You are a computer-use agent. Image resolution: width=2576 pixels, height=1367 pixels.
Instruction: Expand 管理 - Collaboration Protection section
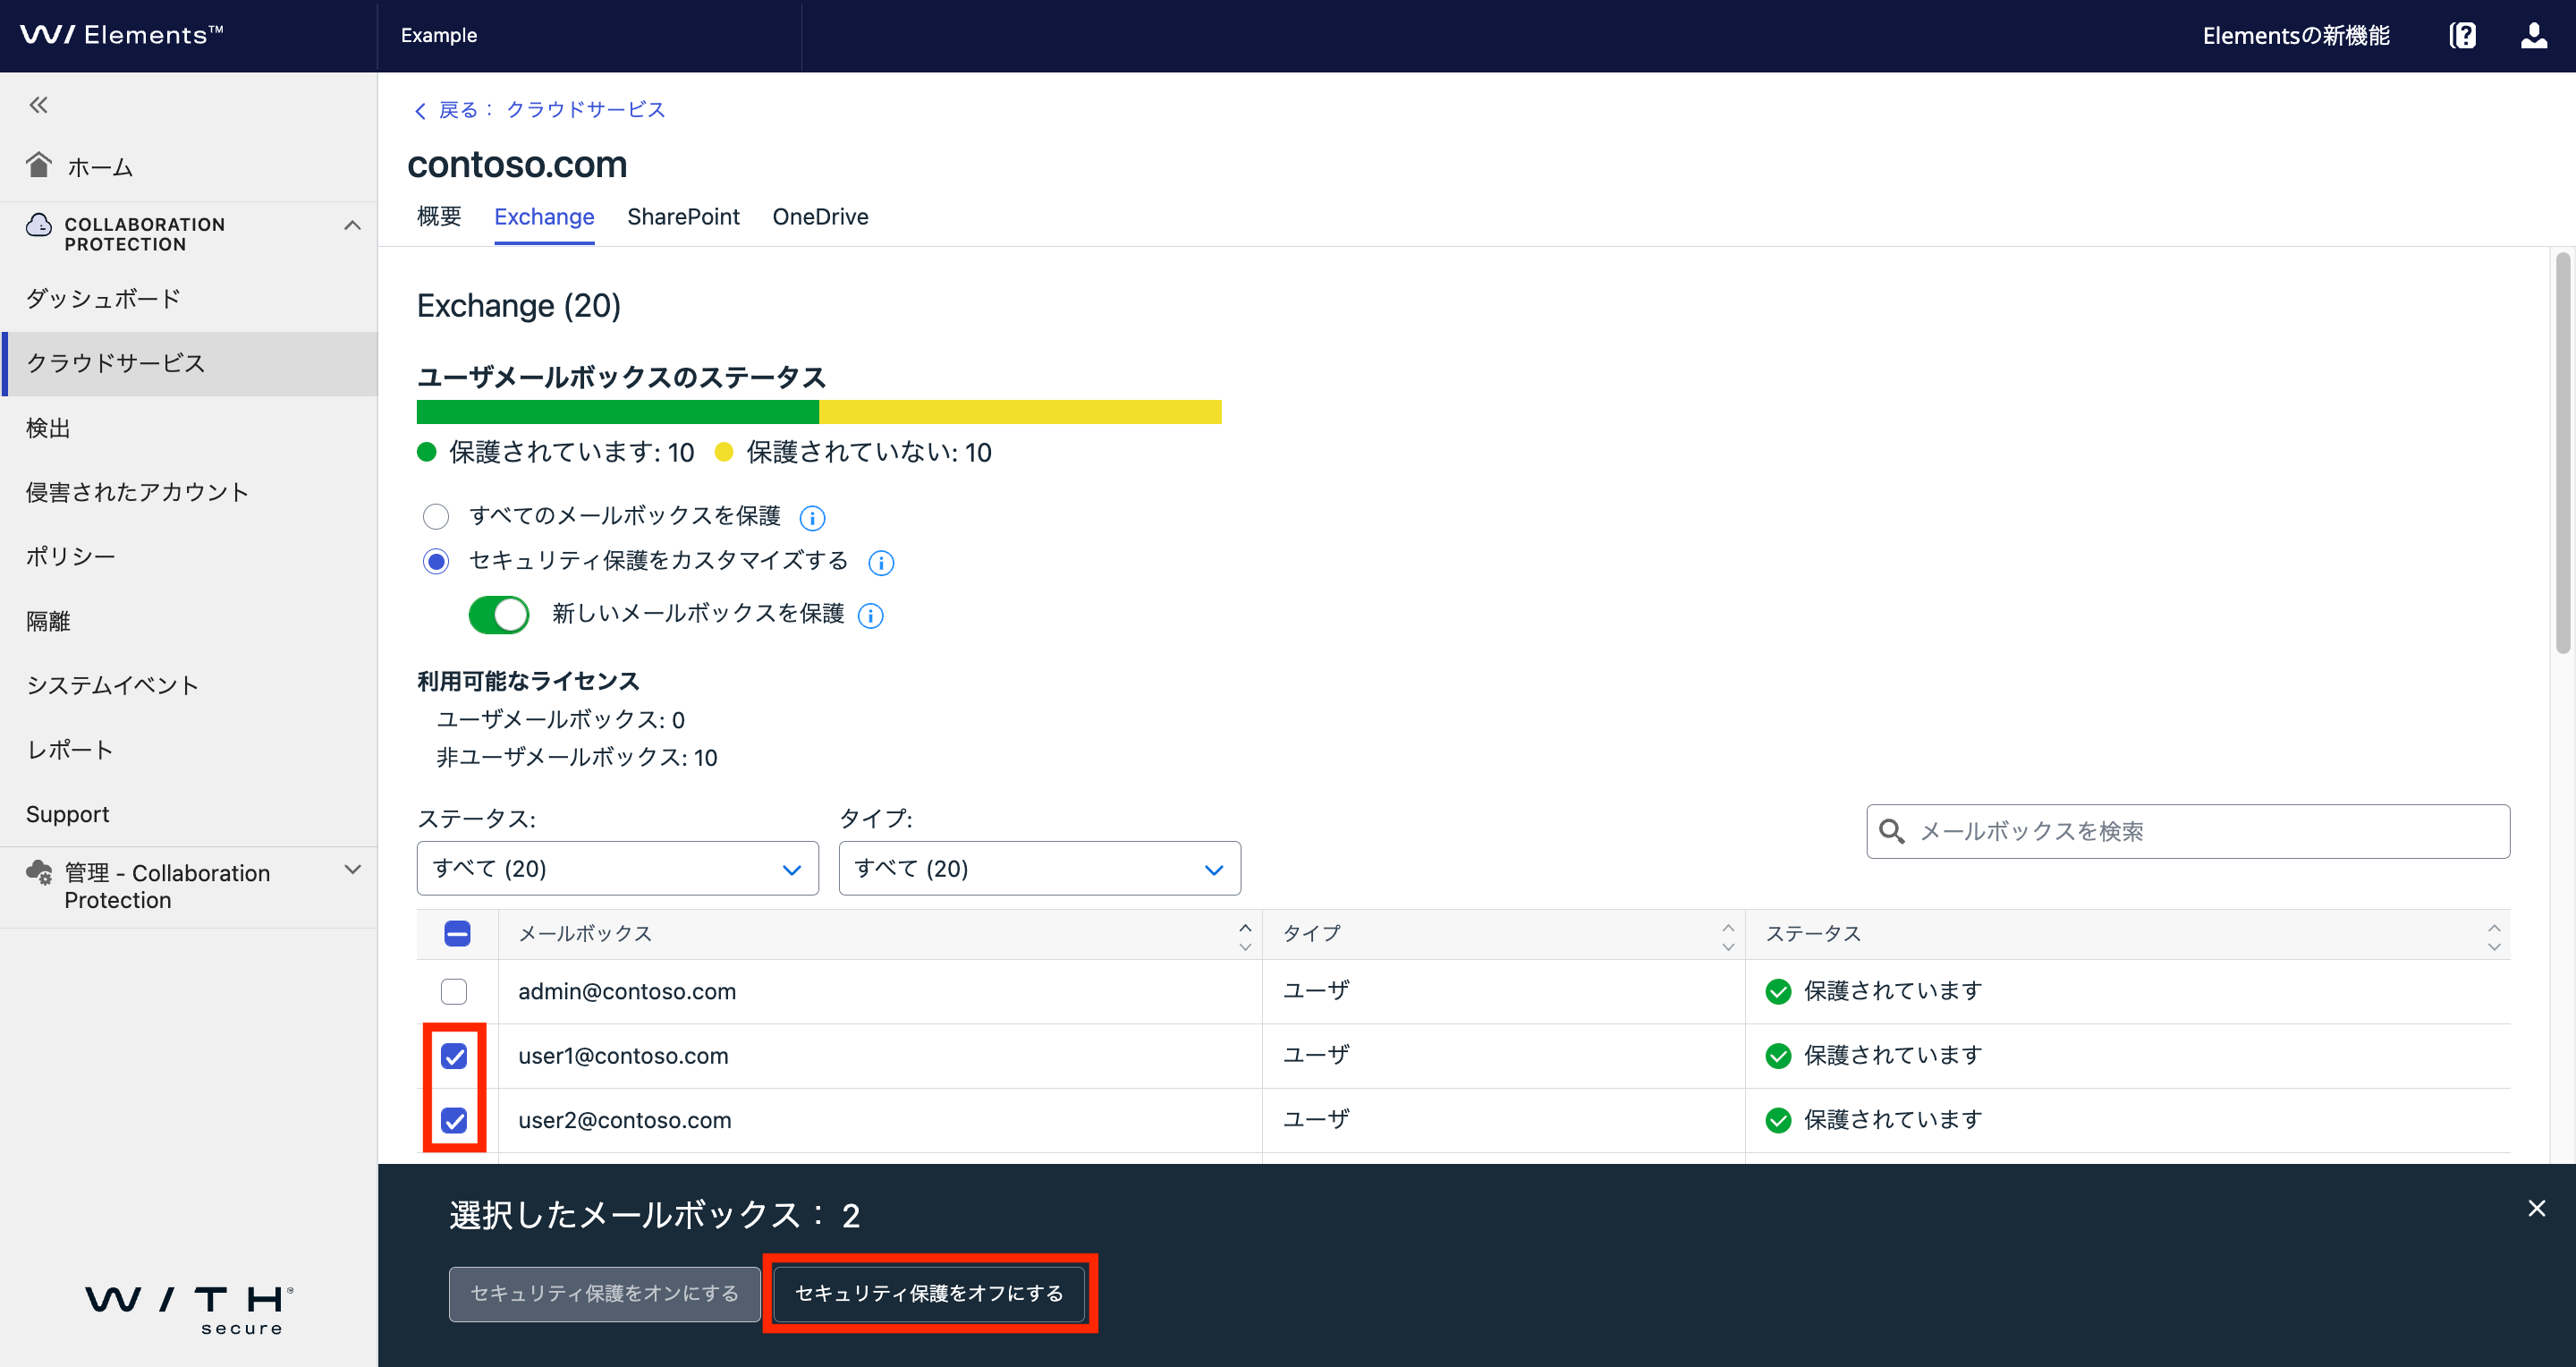352,870
